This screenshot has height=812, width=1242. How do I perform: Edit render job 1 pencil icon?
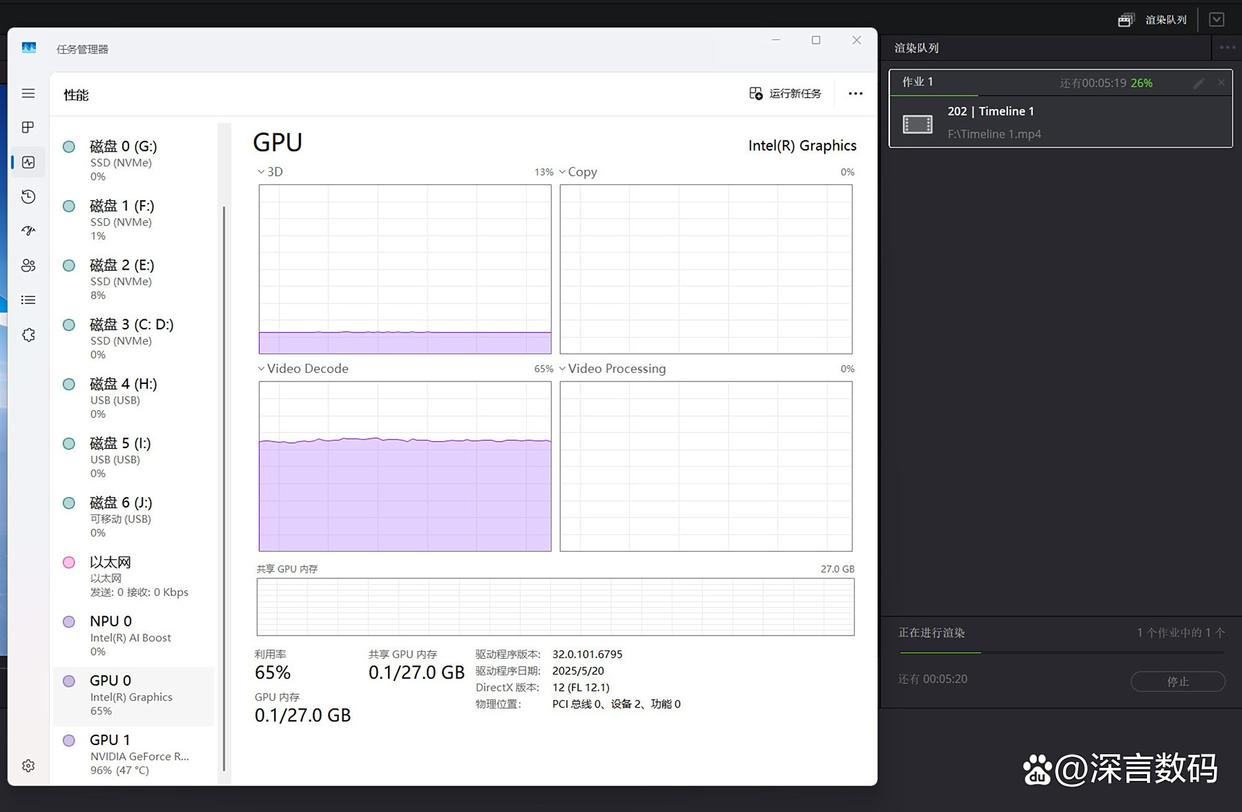[x=1199, y=83]
